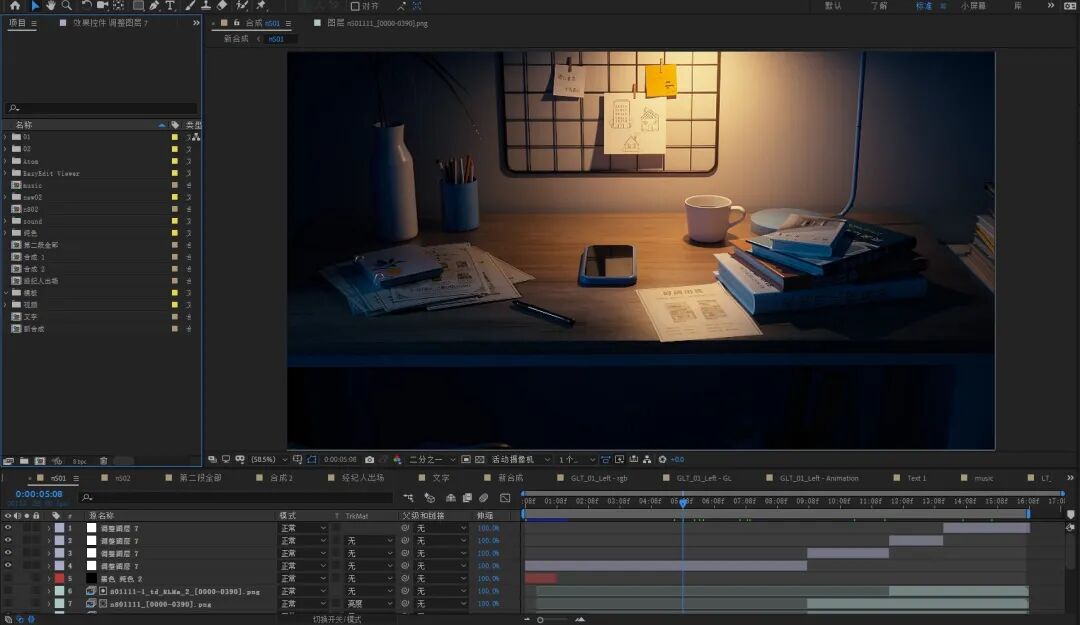Select the Clone Stamp tool
The image size is (1080, 625).
[x=205, y=5]
